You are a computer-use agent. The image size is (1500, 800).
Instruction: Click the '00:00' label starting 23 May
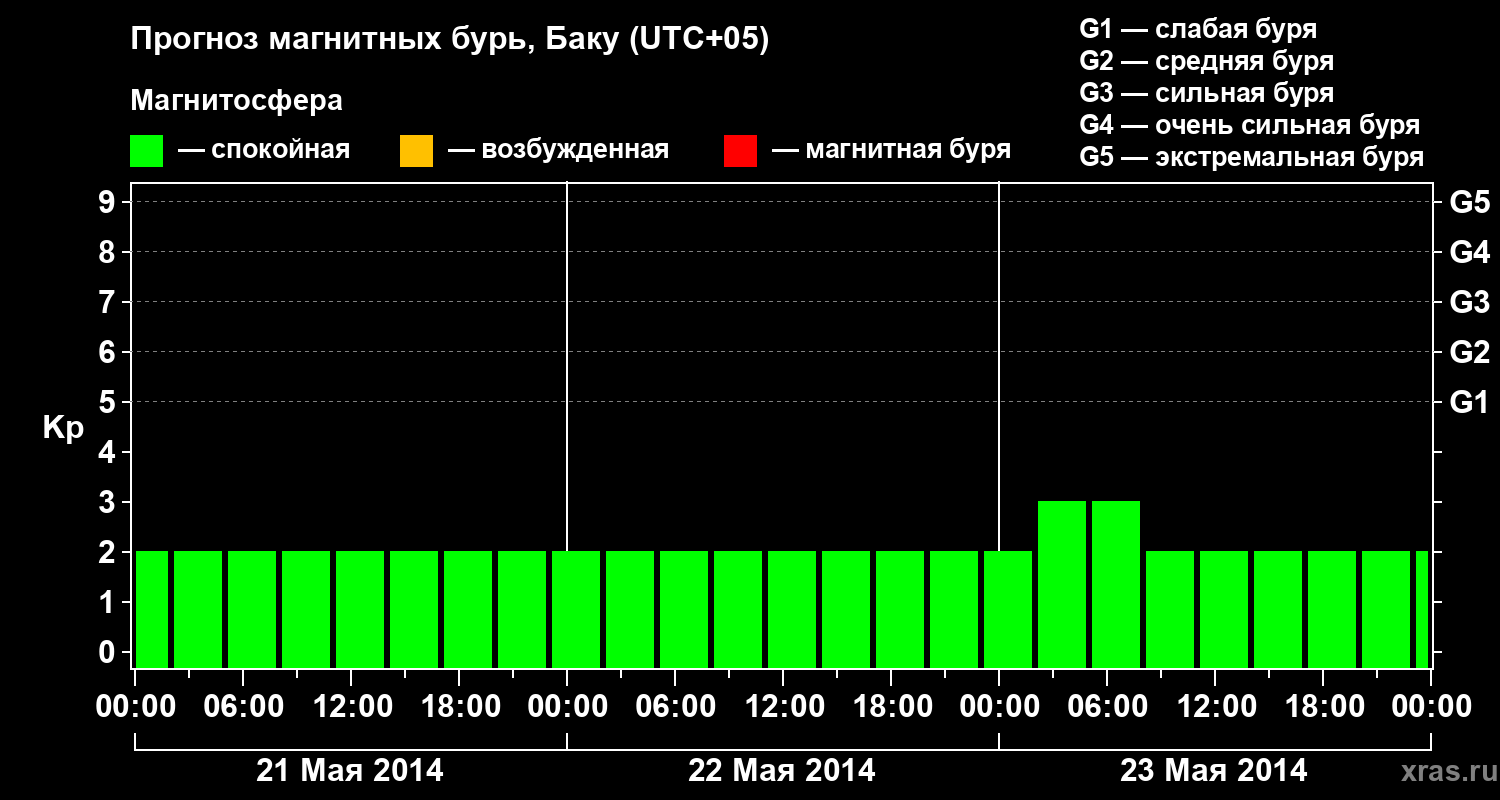1000,707
